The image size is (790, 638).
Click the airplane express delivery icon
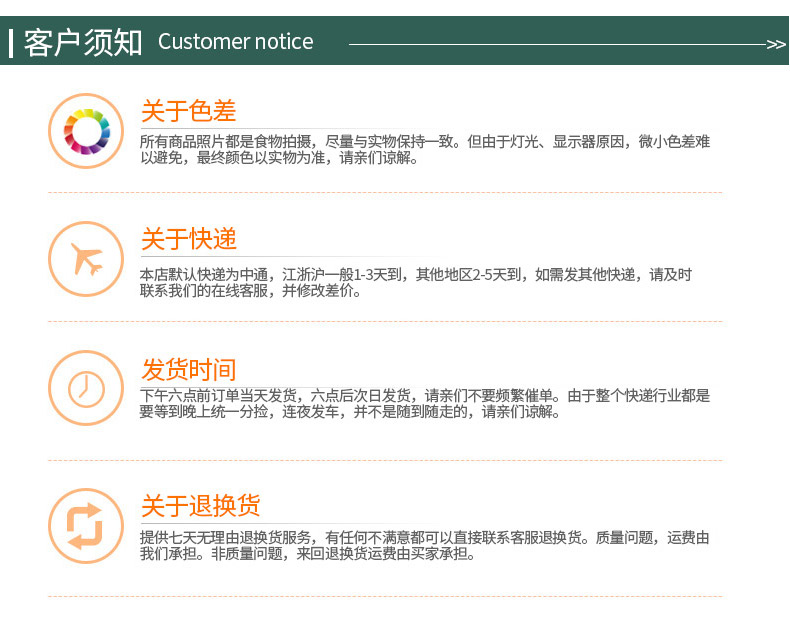(x=86, y=259)
